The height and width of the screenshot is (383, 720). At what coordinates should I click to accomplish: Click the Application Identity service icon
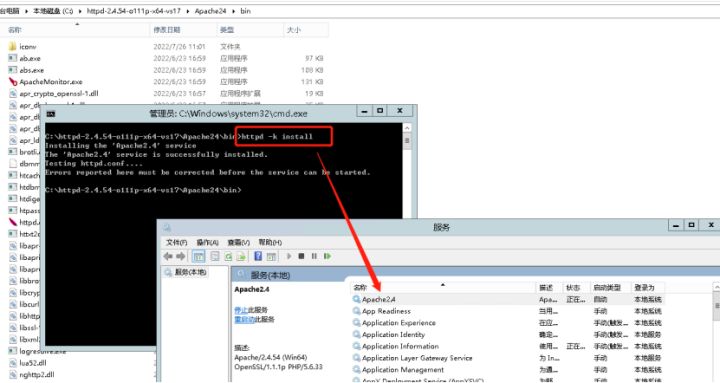click(356, 334)
